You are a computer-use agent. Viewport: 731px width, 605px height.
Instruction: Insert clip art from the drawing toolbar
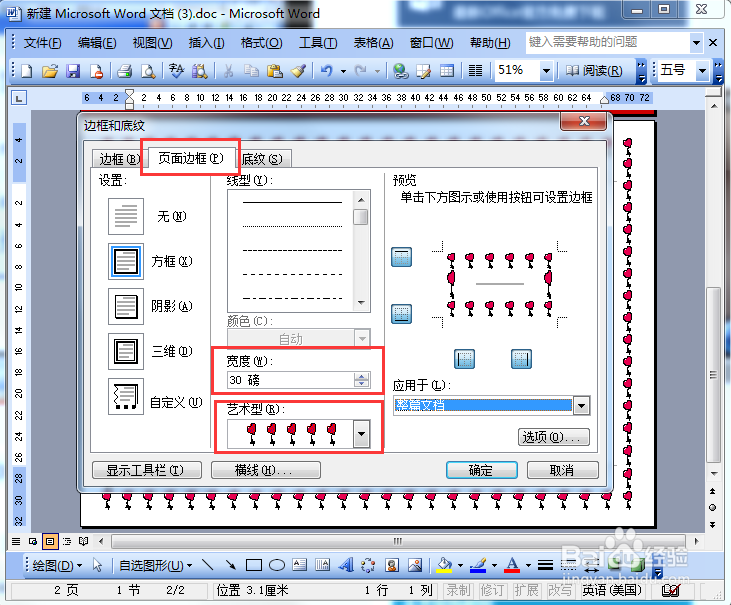pos(392,565)
